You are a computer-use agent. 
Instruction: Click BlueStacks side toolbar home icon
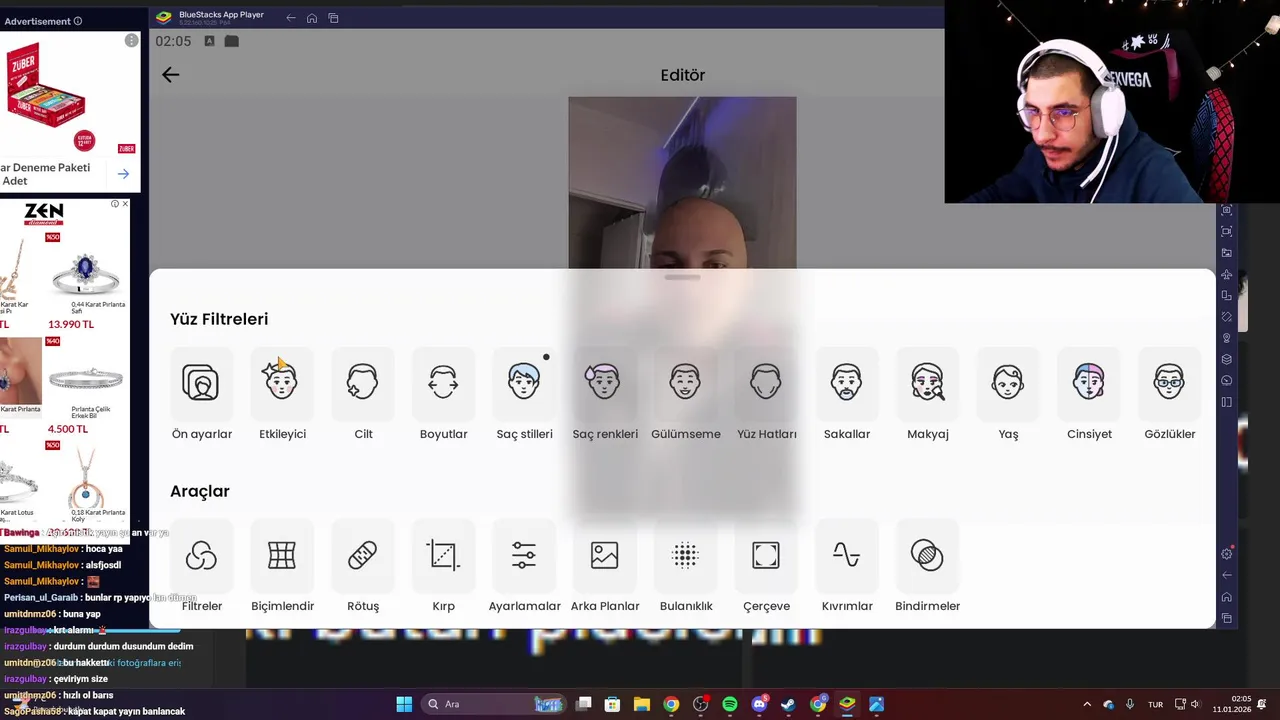coord(1227,597)
